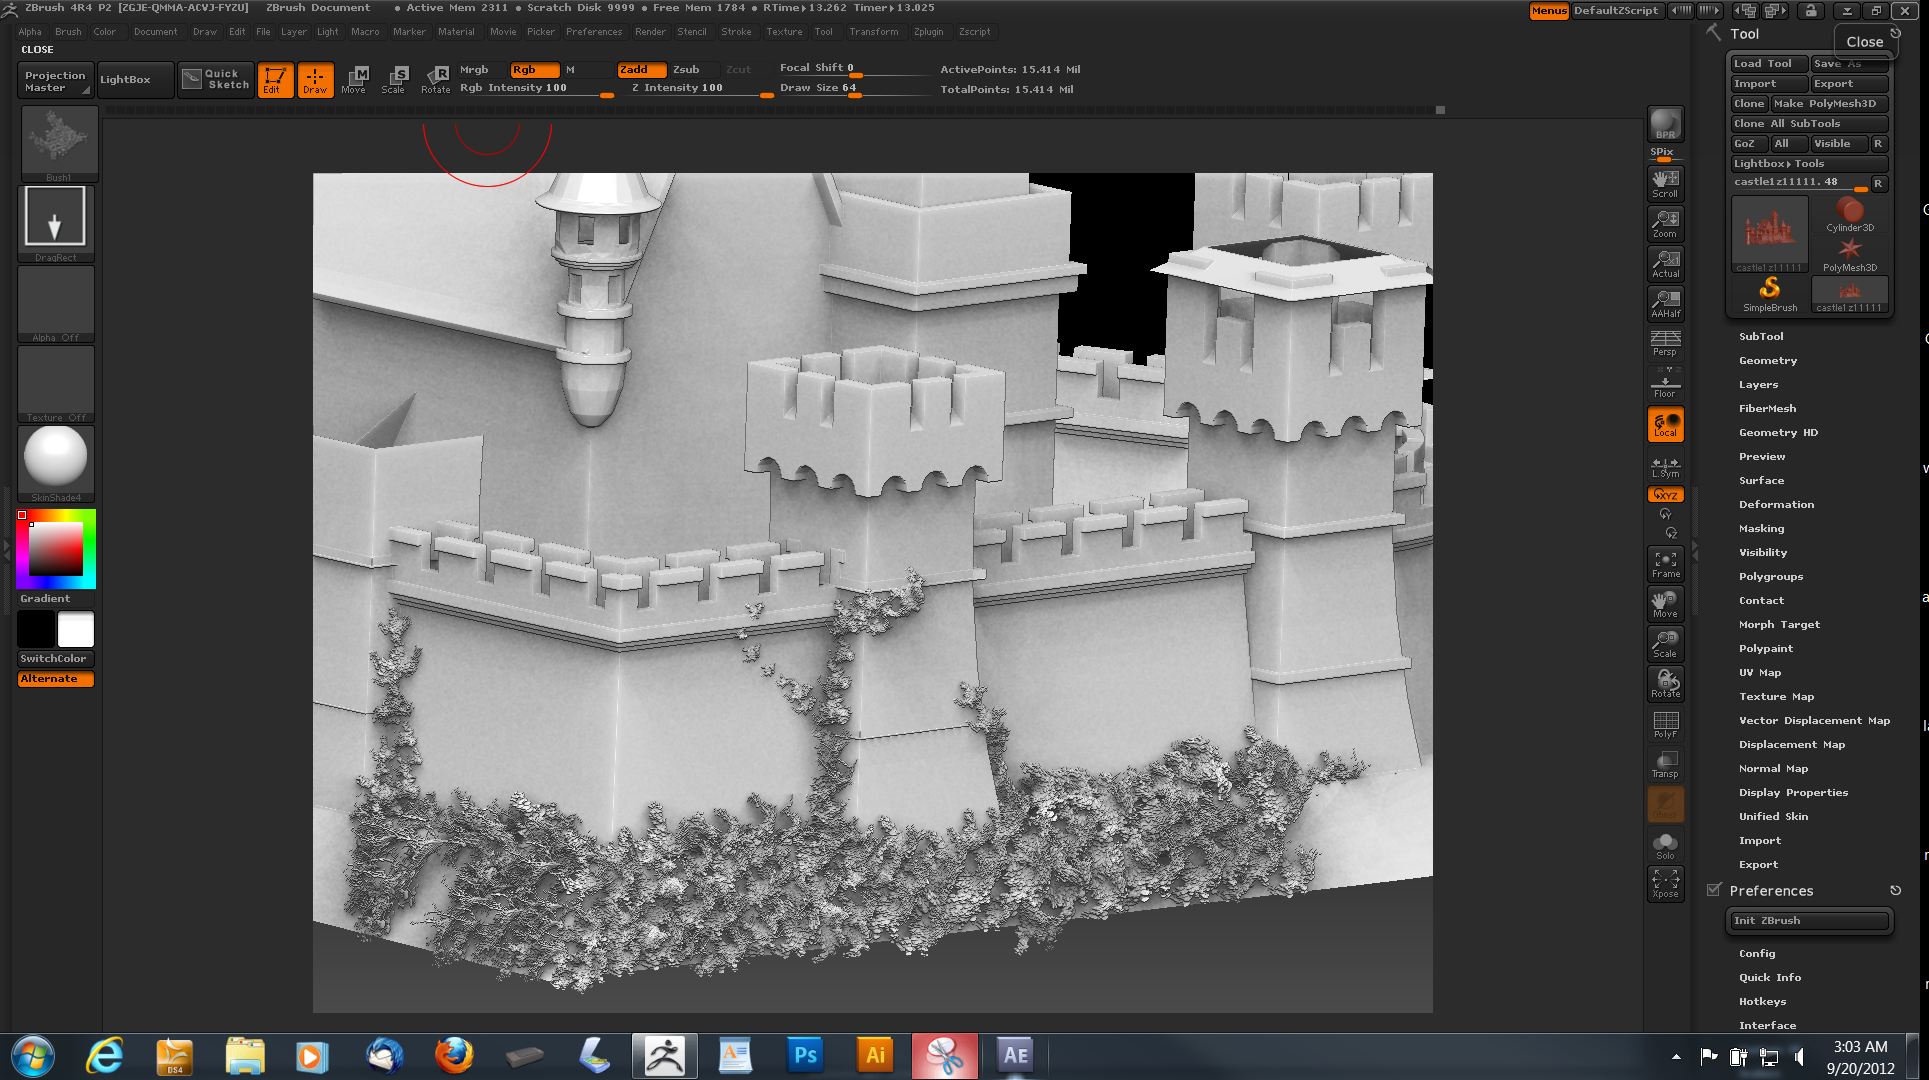Select the top-shelf Rotate mode button
This screenshot has height=1080, width=1929.
(435, 80)
